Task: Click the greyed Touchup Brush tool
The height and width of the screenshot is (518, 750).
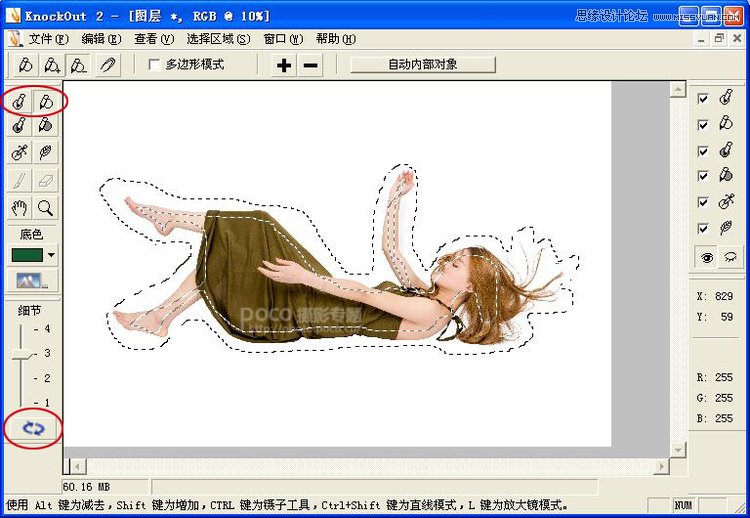Action: [x=19, y=180]
